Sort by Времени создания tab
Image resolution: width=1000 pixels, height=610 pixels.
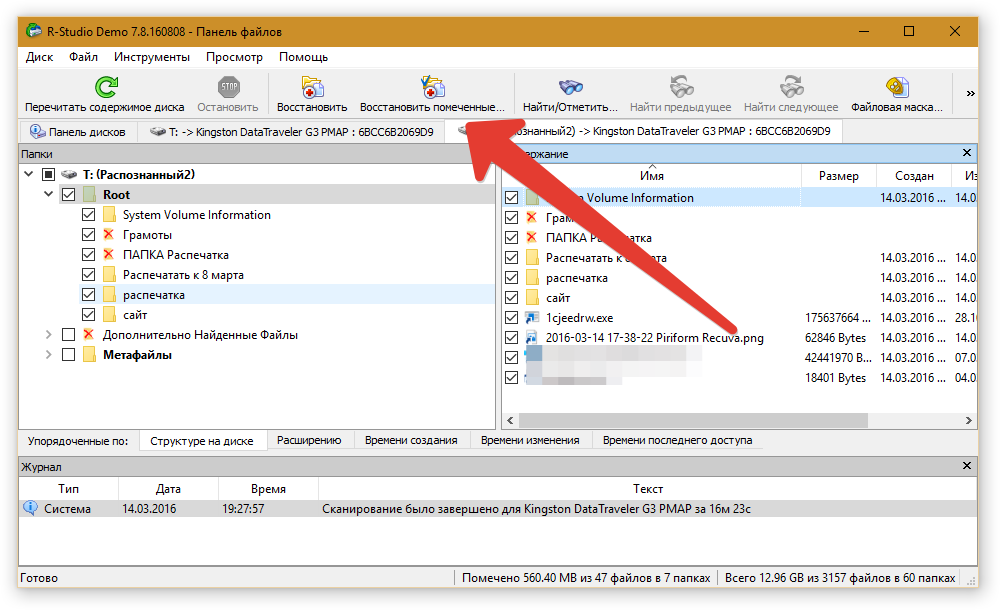point(411,440)
